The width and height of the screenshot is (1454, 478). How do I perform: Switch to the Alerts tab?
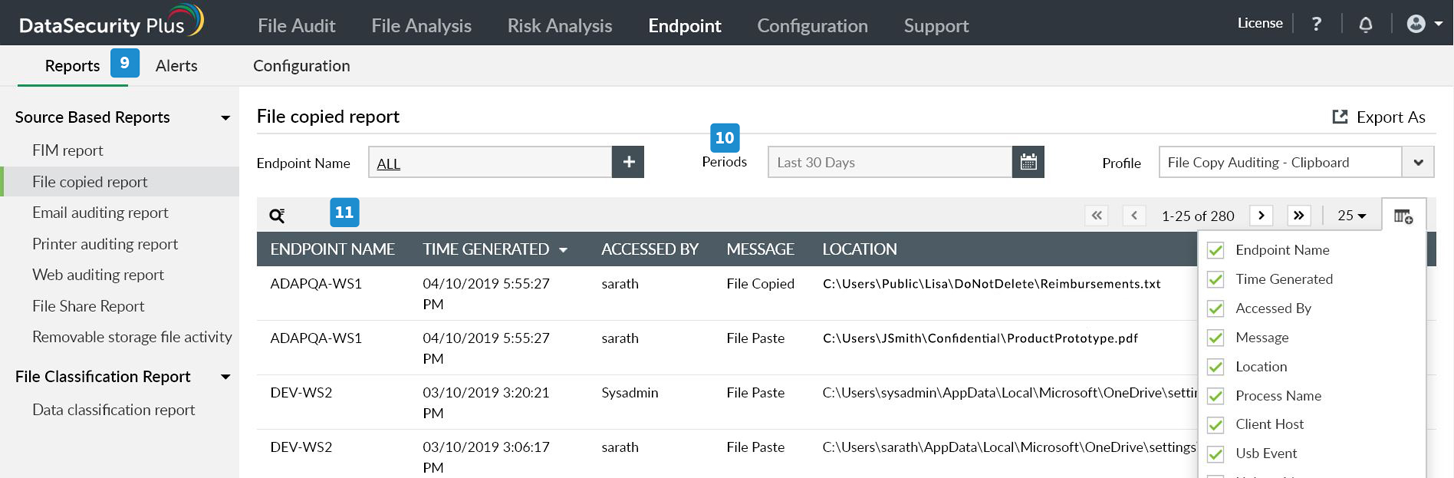click(176, 66)
